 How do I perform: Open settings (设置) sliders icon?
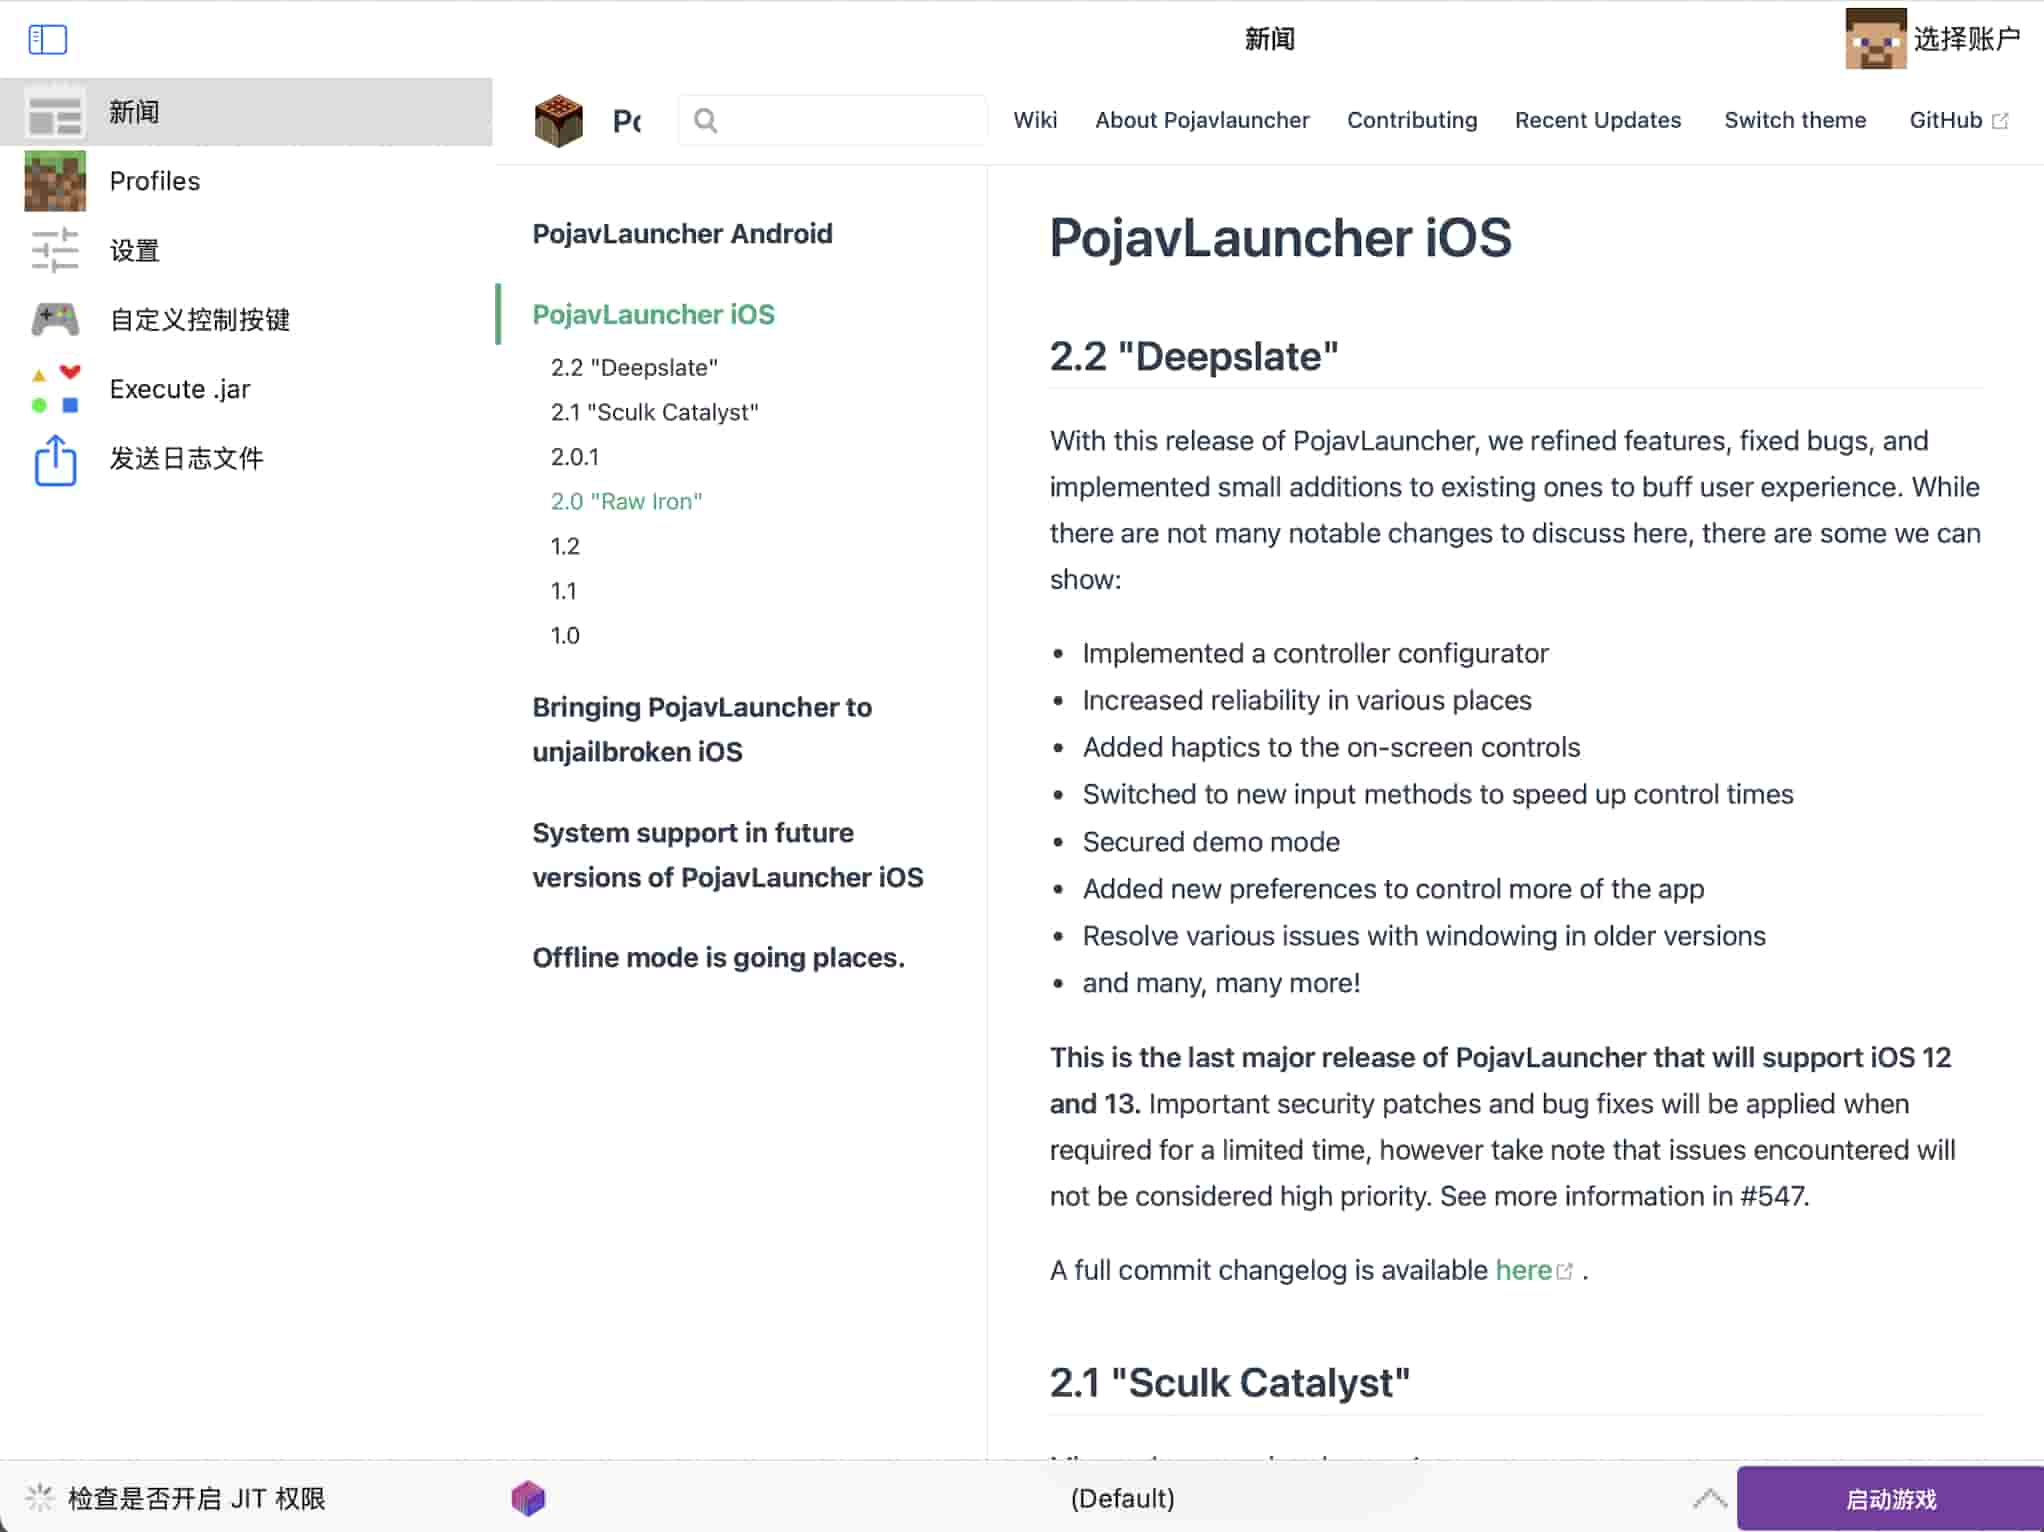(x=55, y=250)
